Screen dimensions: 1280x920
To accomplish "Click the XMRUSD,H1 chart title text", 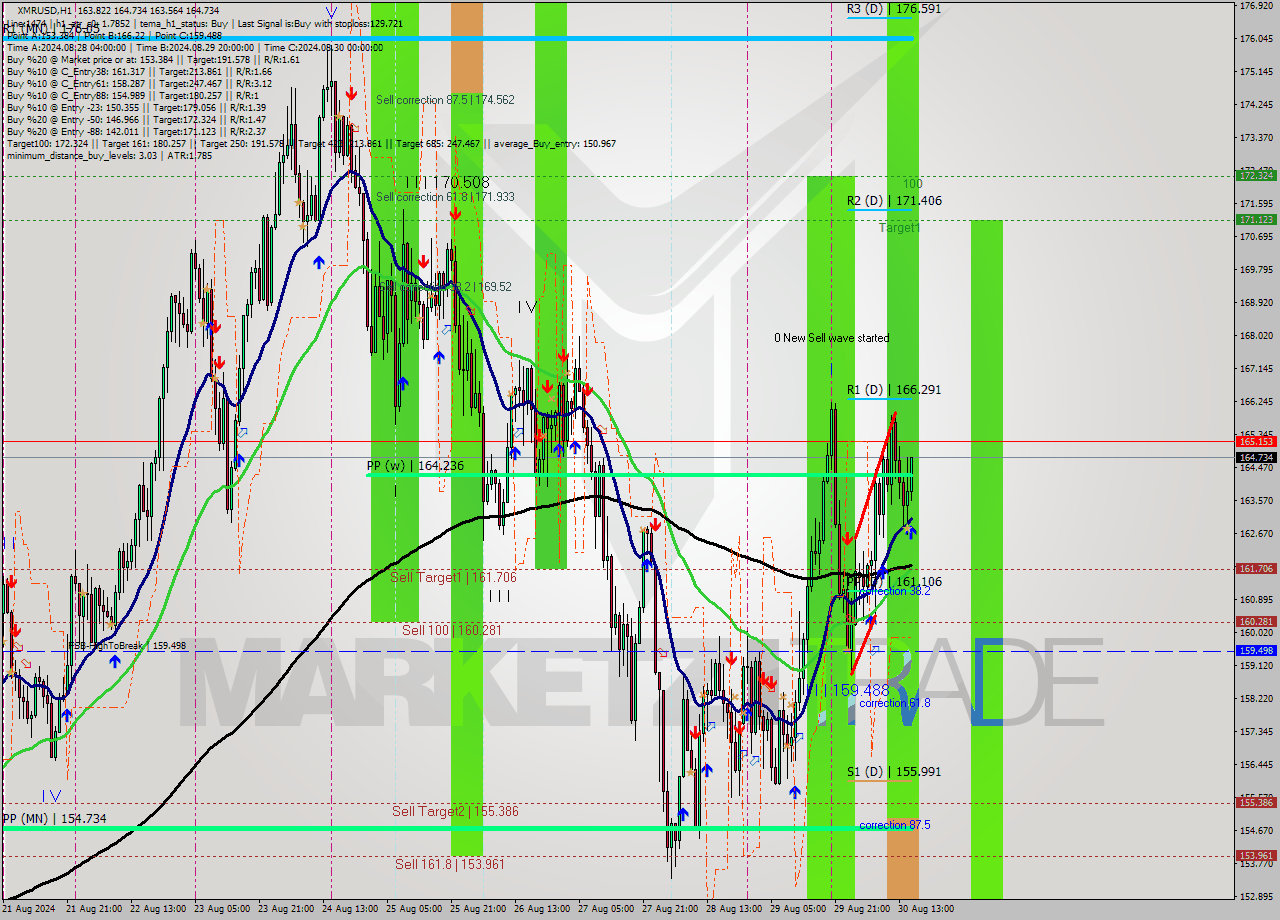I will tap(45, 10).
